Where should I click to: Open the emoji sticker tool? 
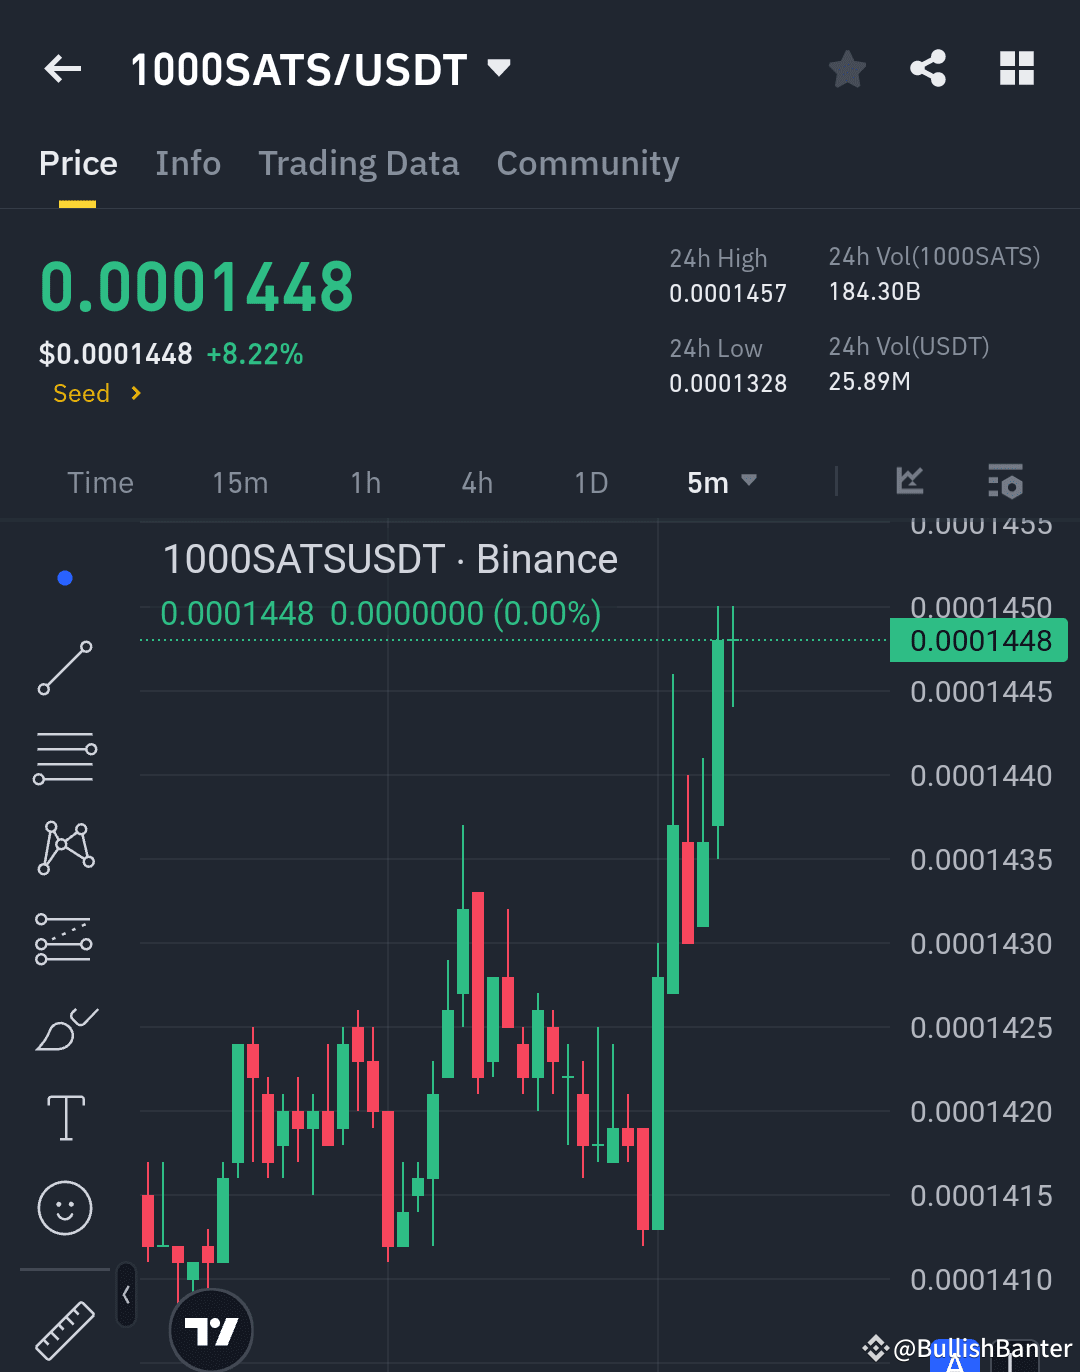(64, 1208)
